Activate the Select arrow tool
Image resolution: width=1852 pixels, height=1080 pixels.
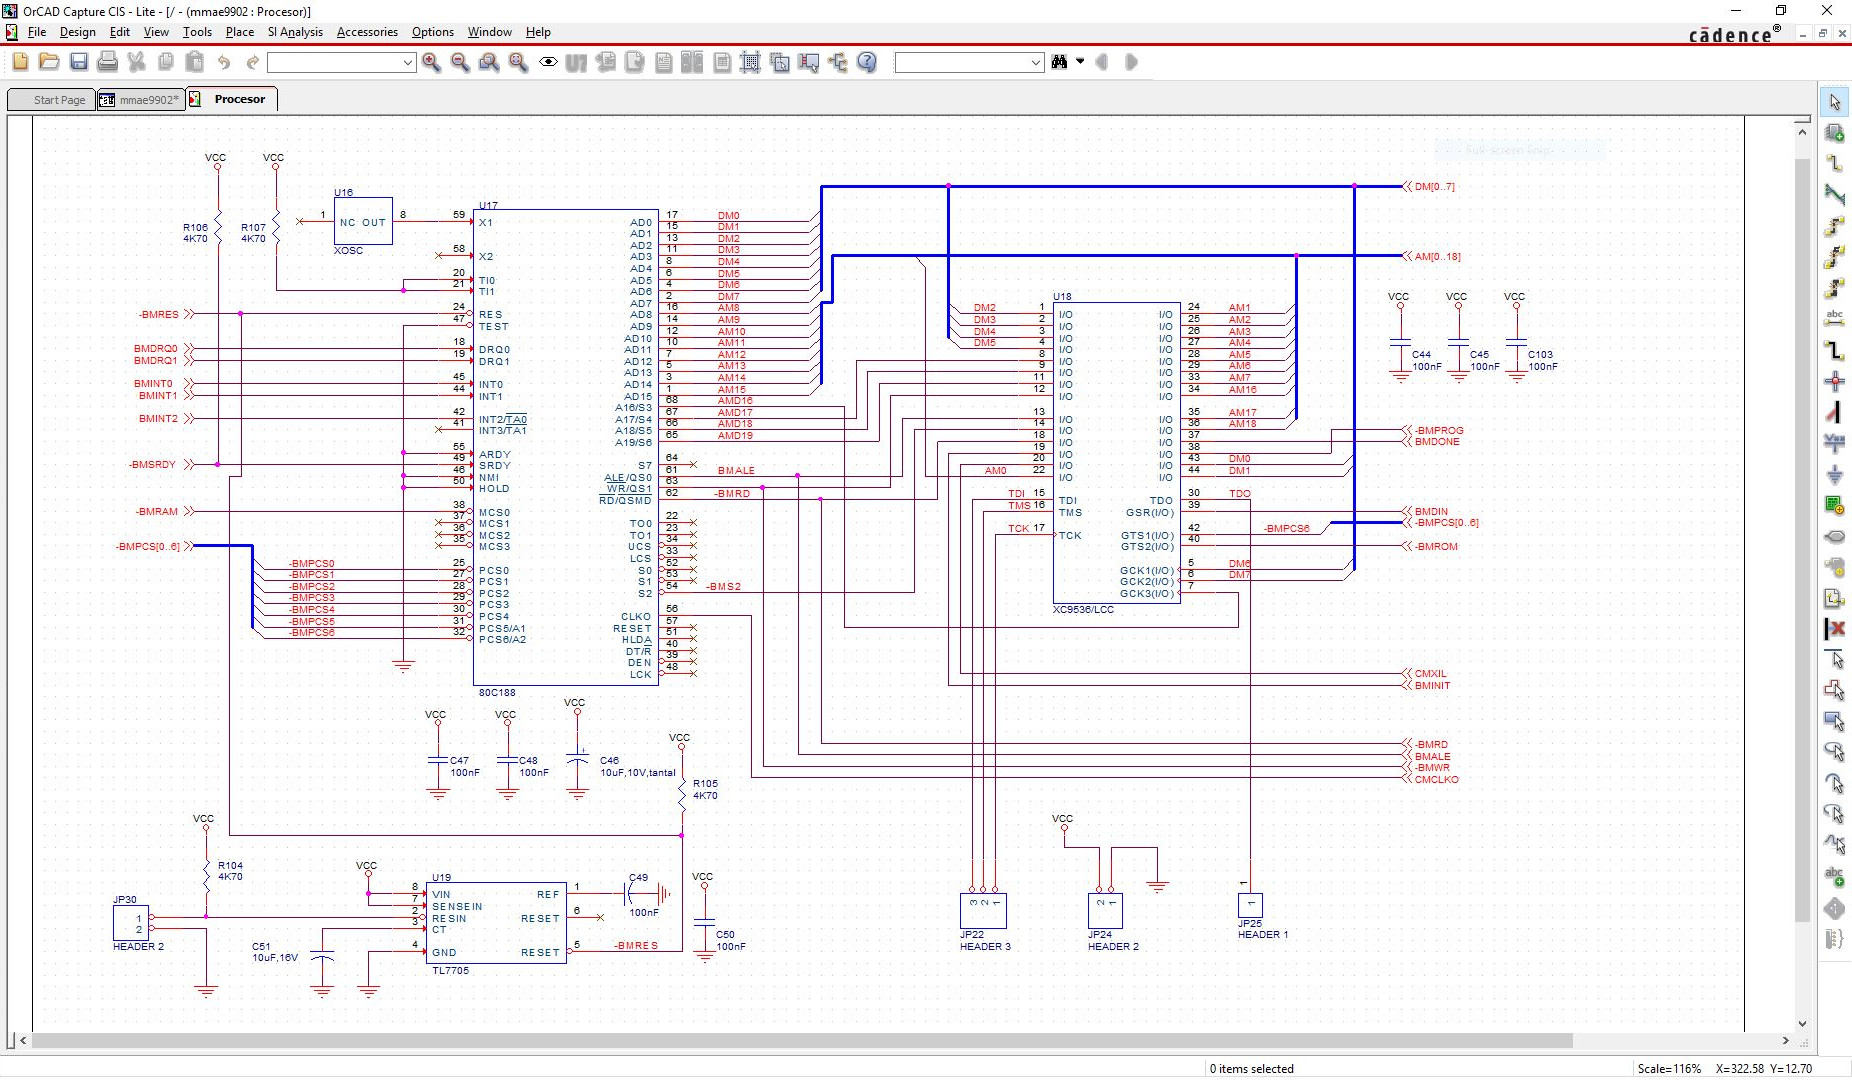[1834, 102]
